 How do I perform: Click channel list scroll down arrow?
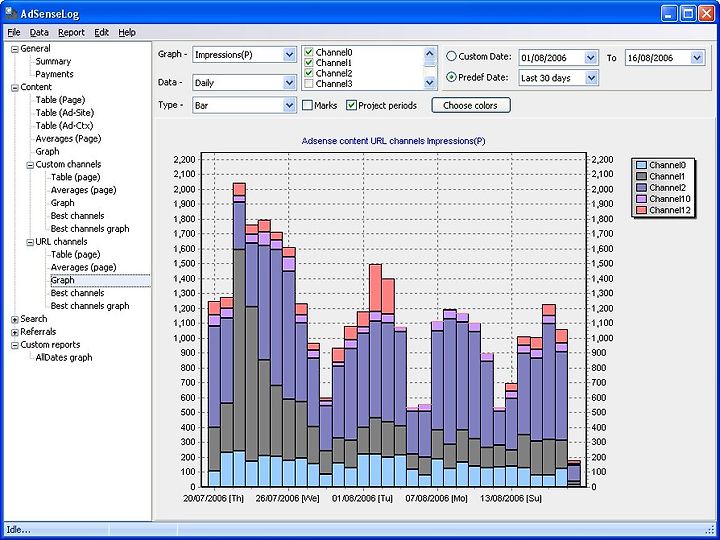tap(429, 83)
